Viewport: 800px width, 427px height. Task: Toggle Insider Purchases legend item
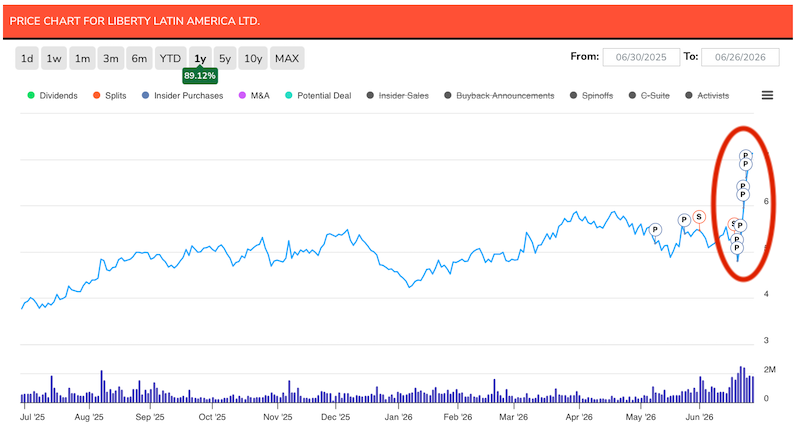[183, 95]
